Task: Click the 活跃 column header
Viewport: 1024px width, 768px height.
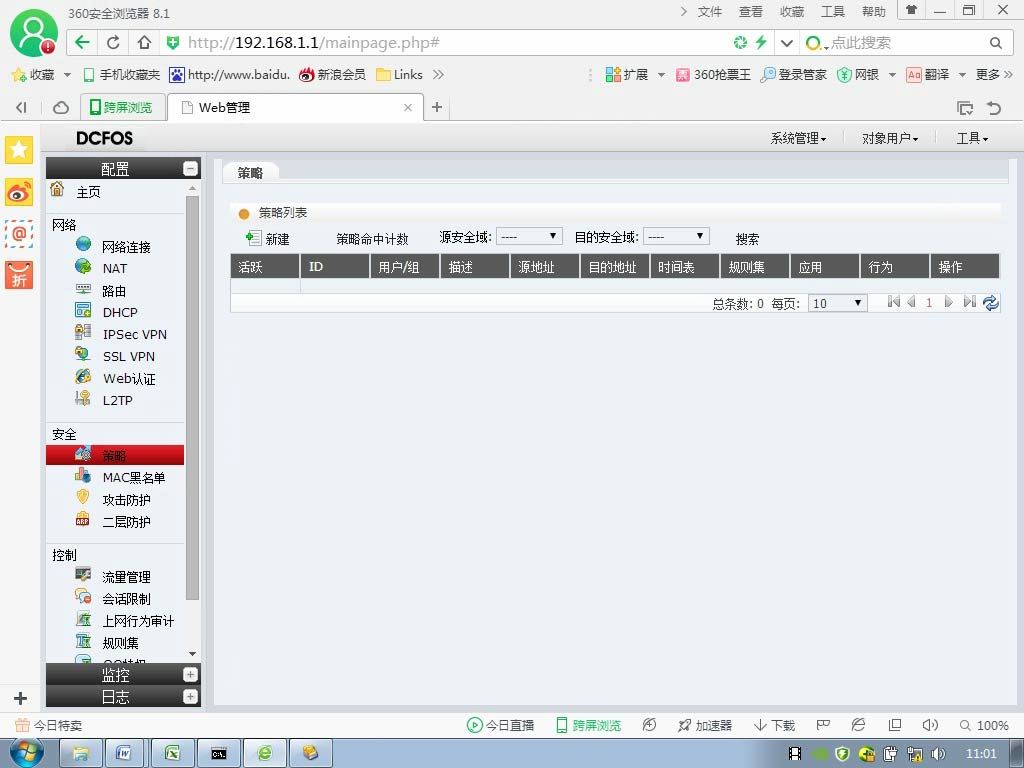Action: [x=265, y=266]
